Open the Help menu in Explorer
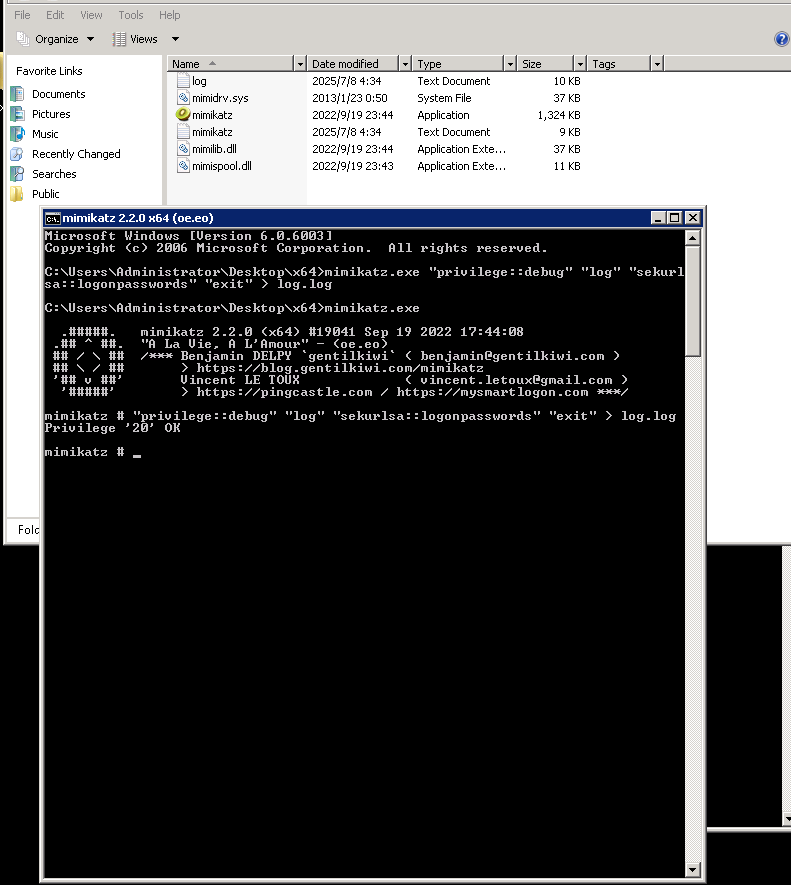Image resolution: width=791 pixels, height=885 pixels. point(169,15)
